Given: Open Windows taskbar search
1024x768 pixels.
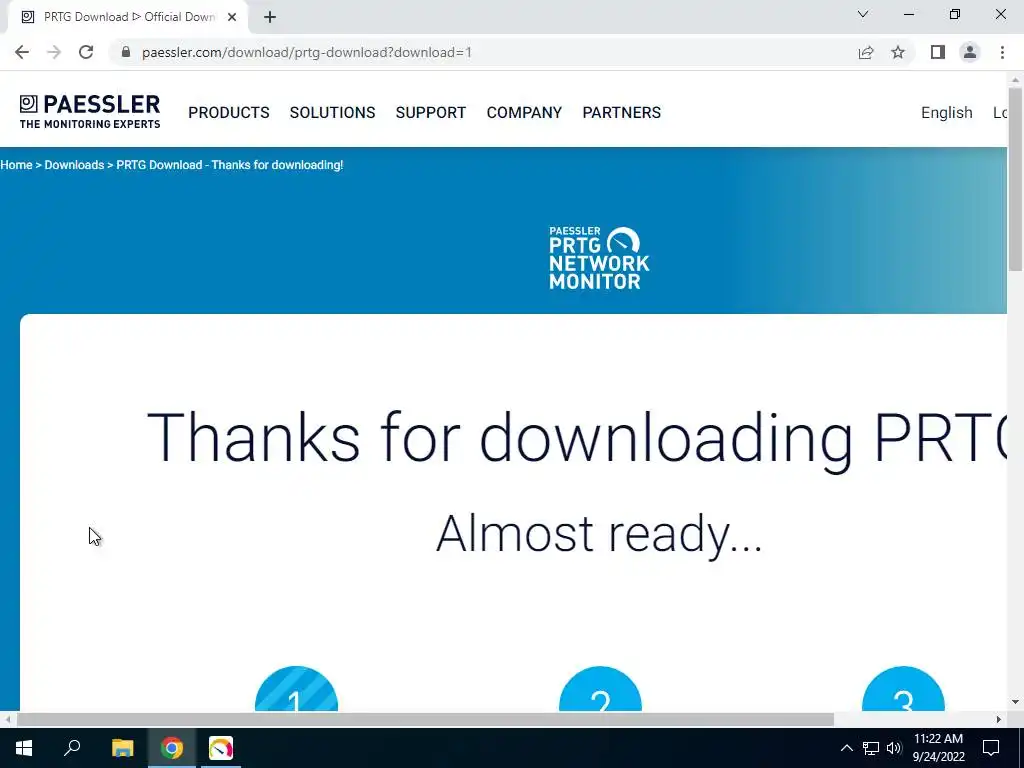Looking at the screenshot, I should coord(72,748).
